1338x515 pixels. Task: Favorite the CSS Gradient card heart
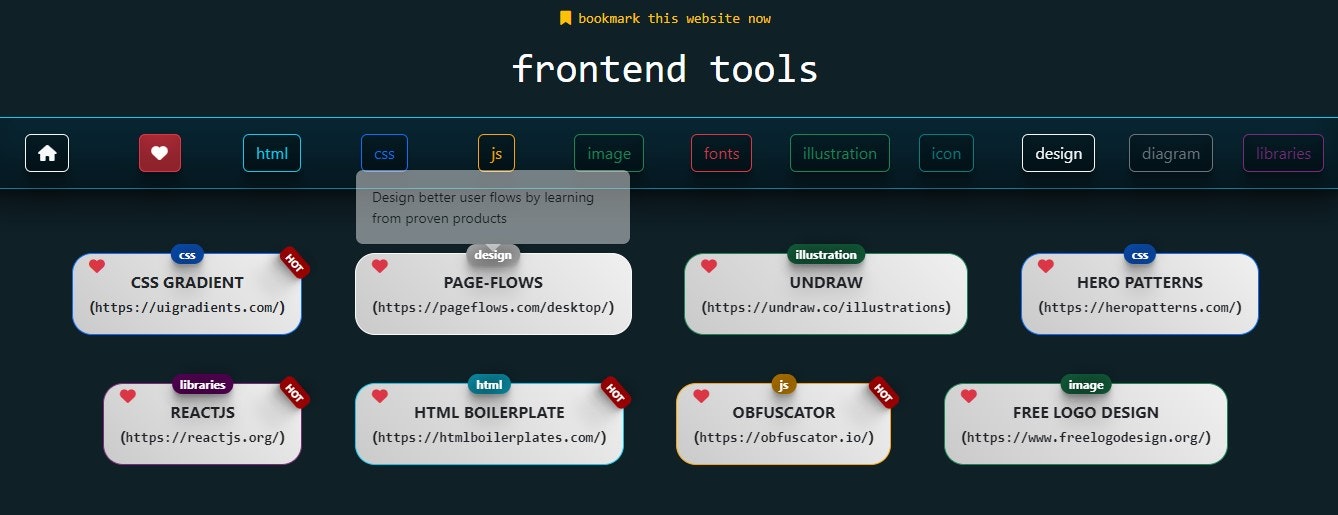97,266
